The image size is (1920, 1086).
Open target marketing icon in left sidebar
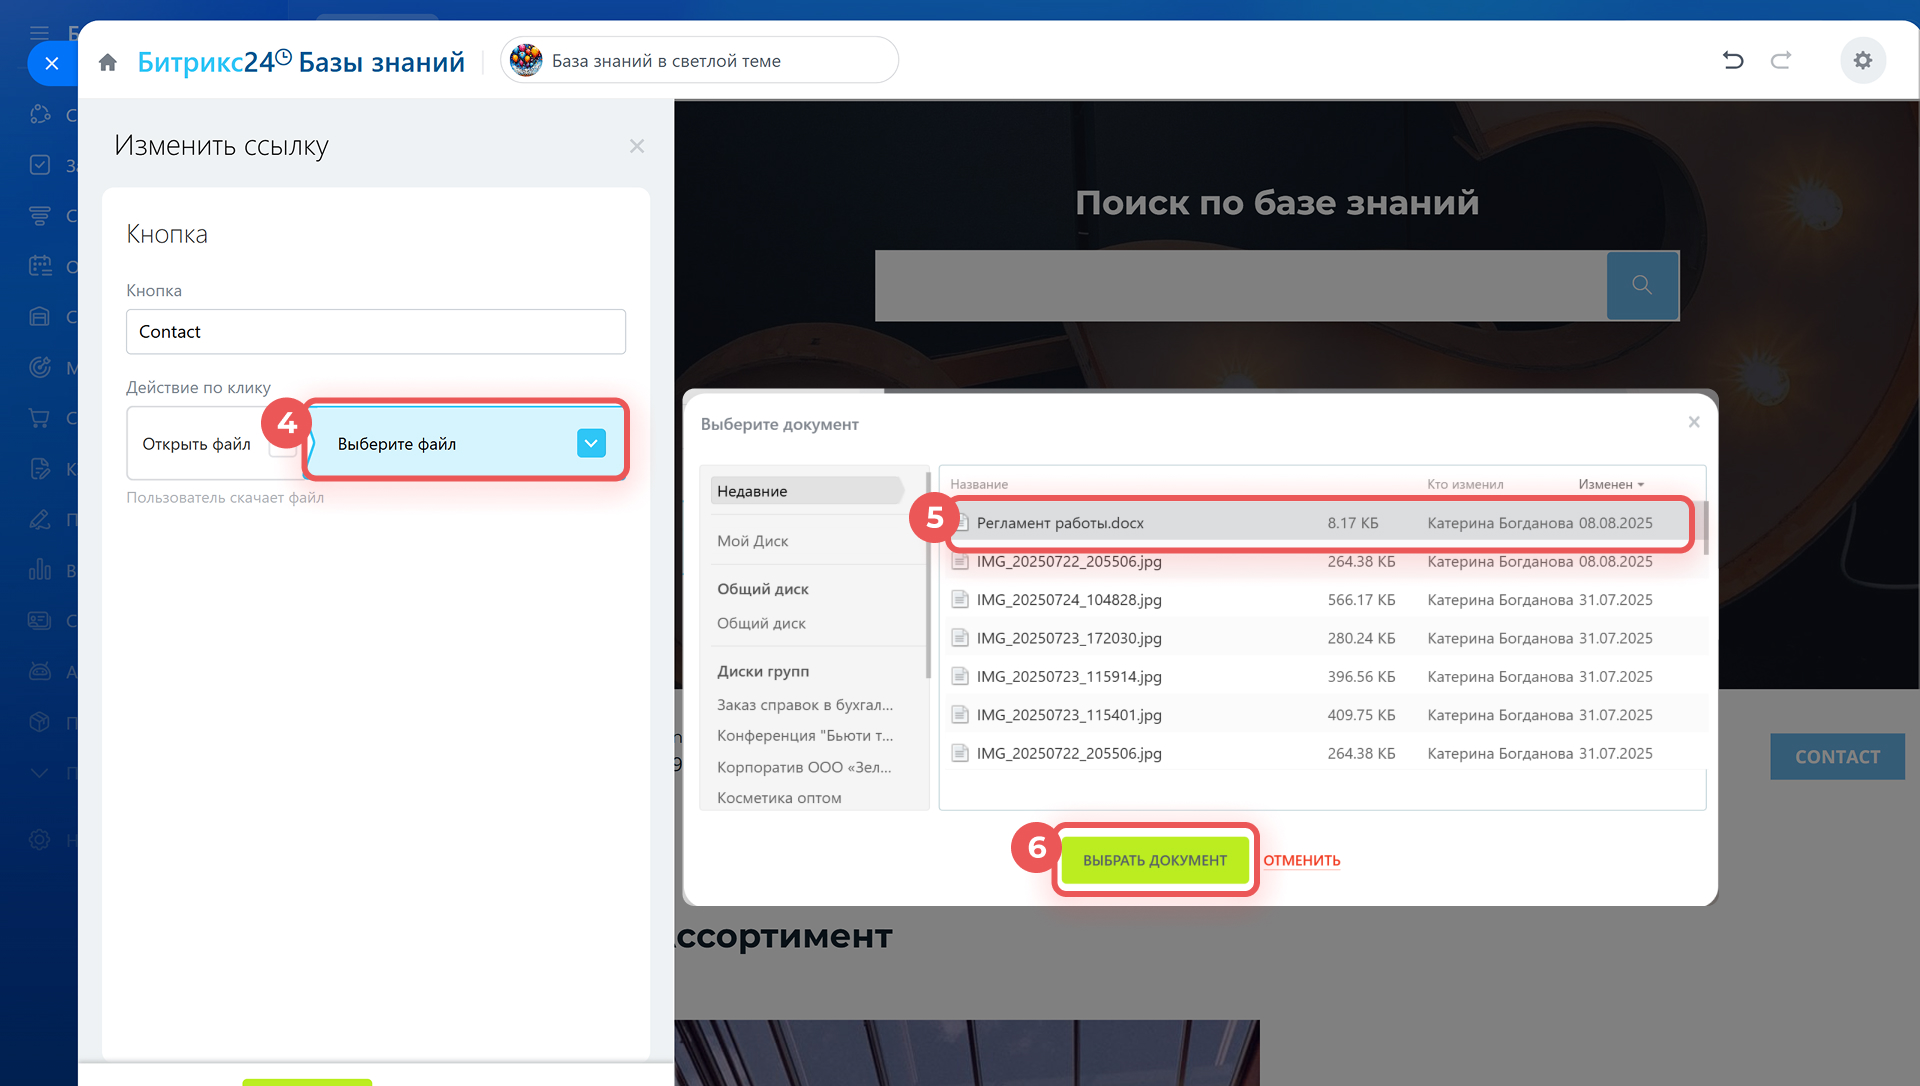click(x=39, y=367)
